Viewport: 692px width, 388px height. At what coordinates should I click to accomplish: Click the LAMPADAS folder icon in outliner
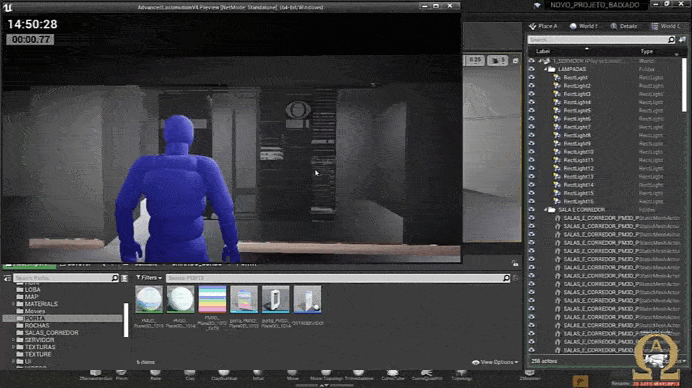(552, 69)
